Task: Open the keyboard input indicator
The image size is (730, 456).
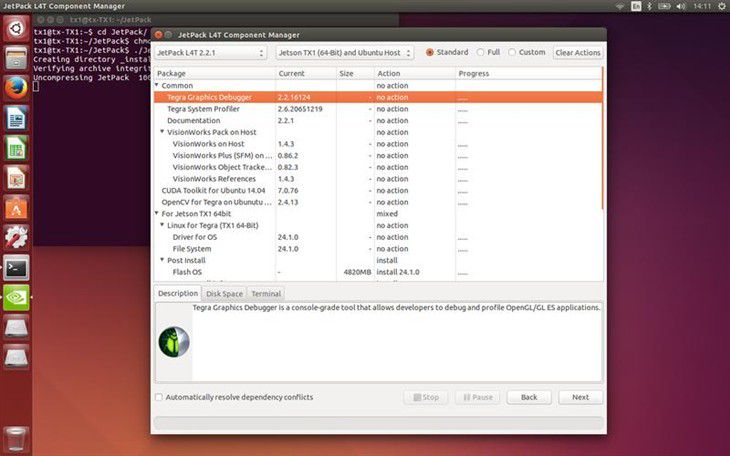Action: point(636,6)
